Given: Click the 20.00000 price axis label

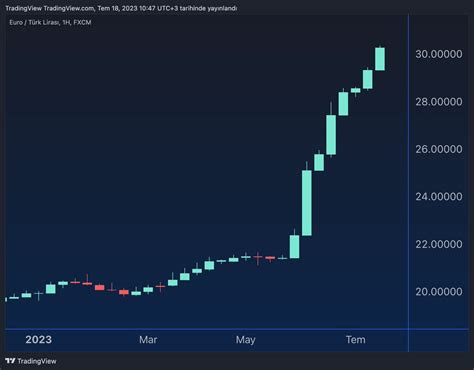Looking at the screenshot, I should tap(439, 292).
